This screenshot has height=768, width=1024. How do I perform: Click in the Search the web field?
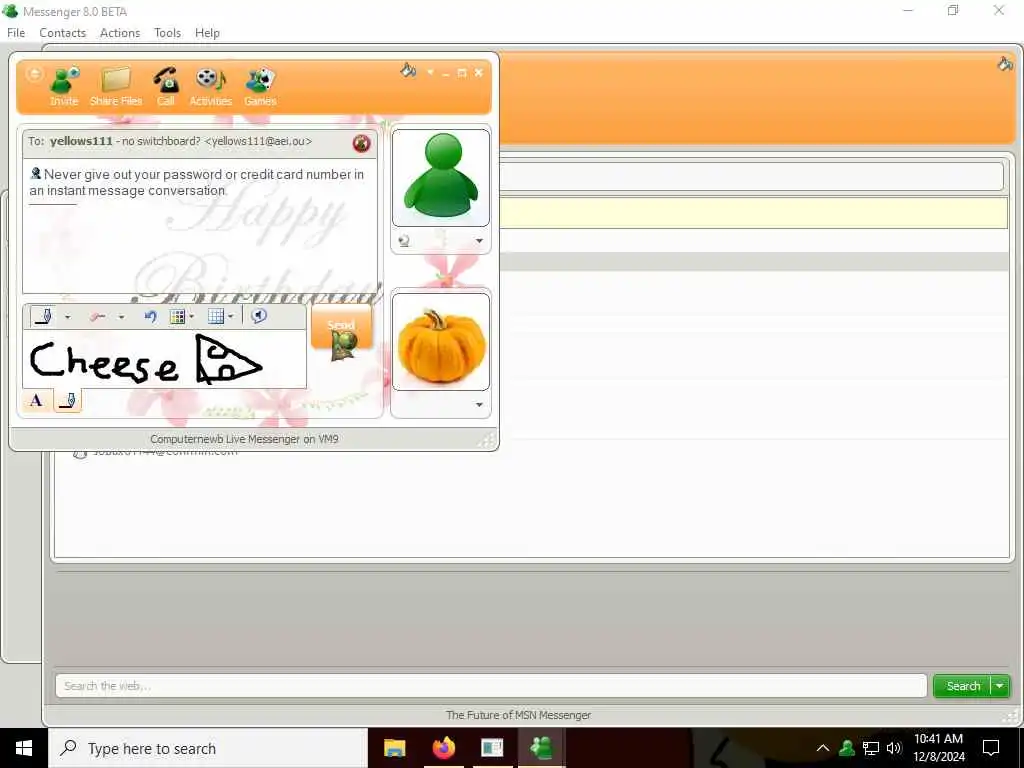[x=491, y=686]
